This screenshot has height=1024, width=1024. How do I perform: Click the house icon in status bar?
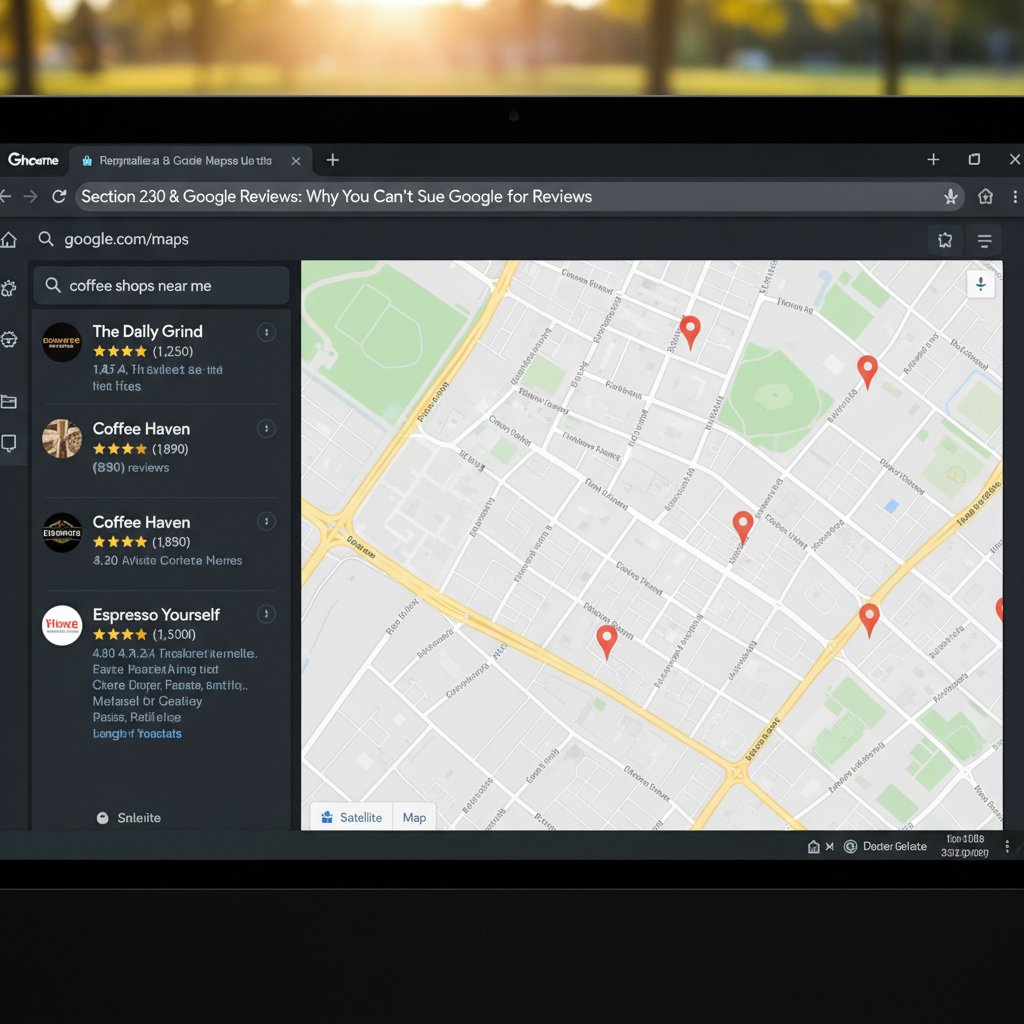[814, 847]
